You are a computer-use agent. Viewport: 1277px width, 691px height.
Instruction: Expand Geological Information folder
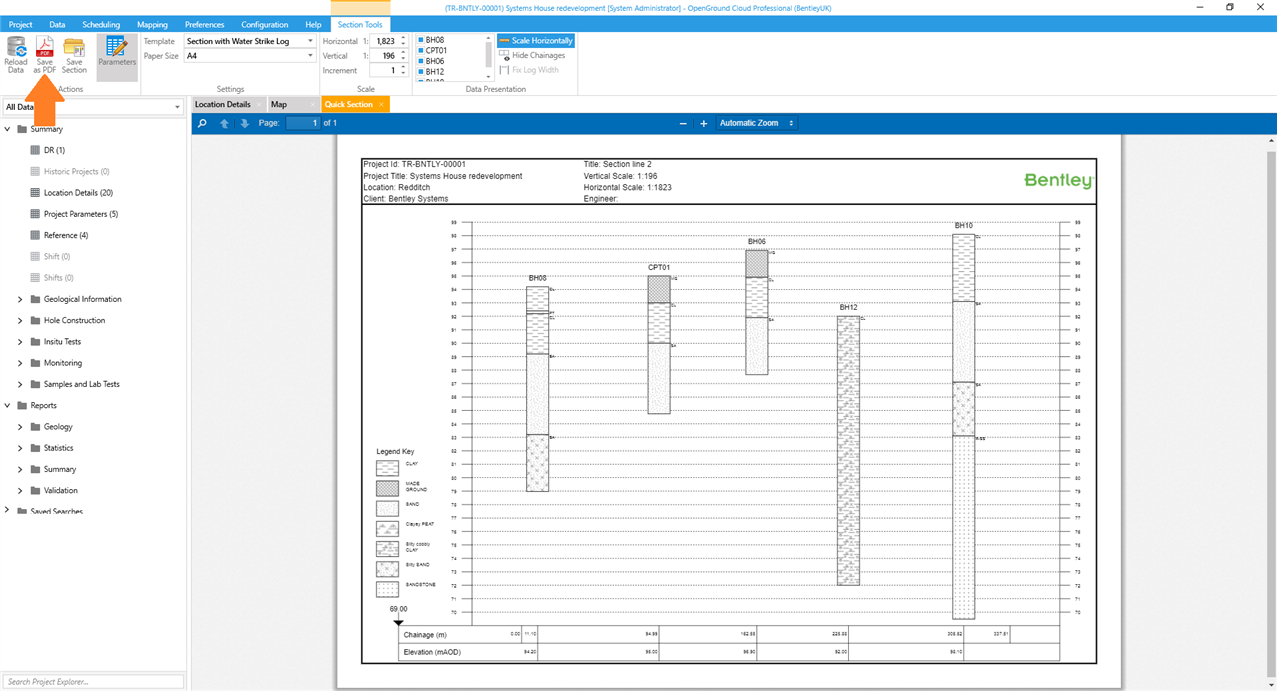click(x=20, y=299)
